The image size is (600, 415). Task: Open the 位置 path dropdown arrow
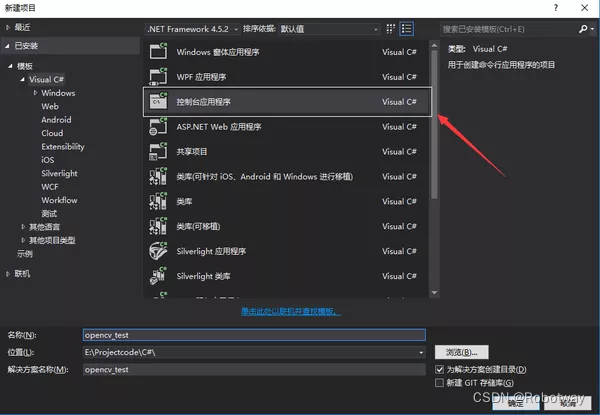421,352
